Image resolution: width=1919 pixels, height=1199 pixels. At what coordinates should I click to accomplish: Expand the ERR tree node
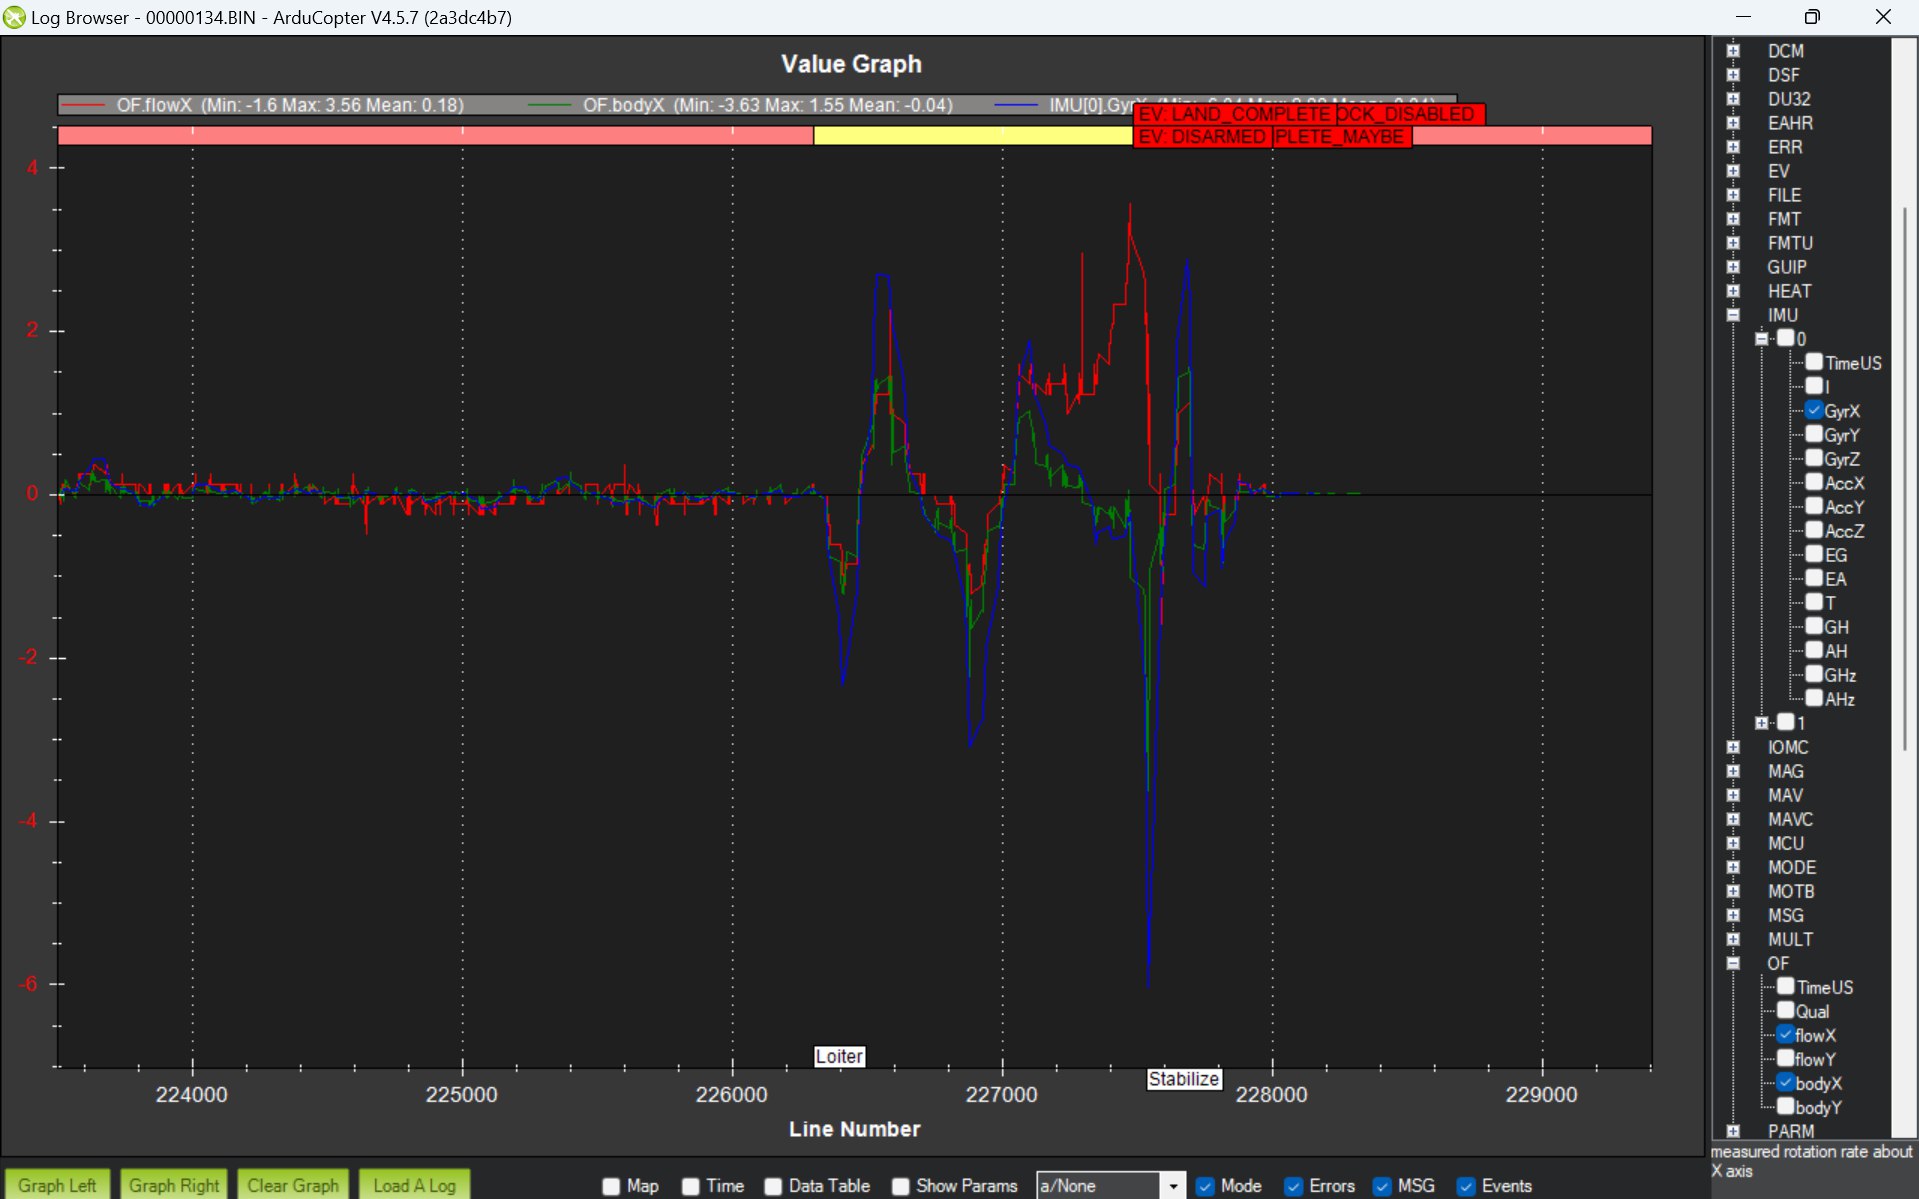tap(1733, 147)
